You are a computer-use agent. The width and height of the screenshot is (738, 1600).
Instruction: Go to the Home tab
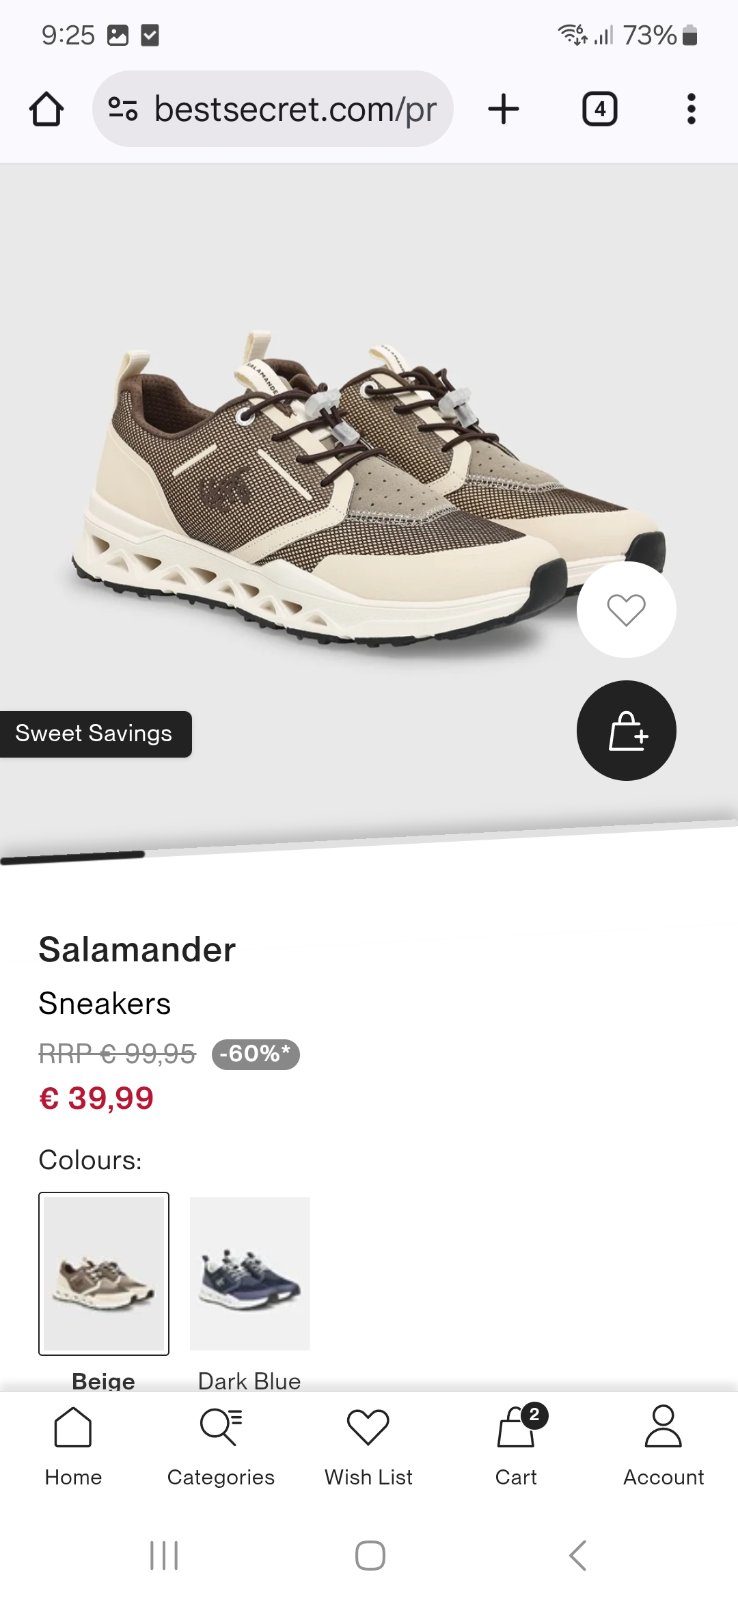(x=73, y=1447)
